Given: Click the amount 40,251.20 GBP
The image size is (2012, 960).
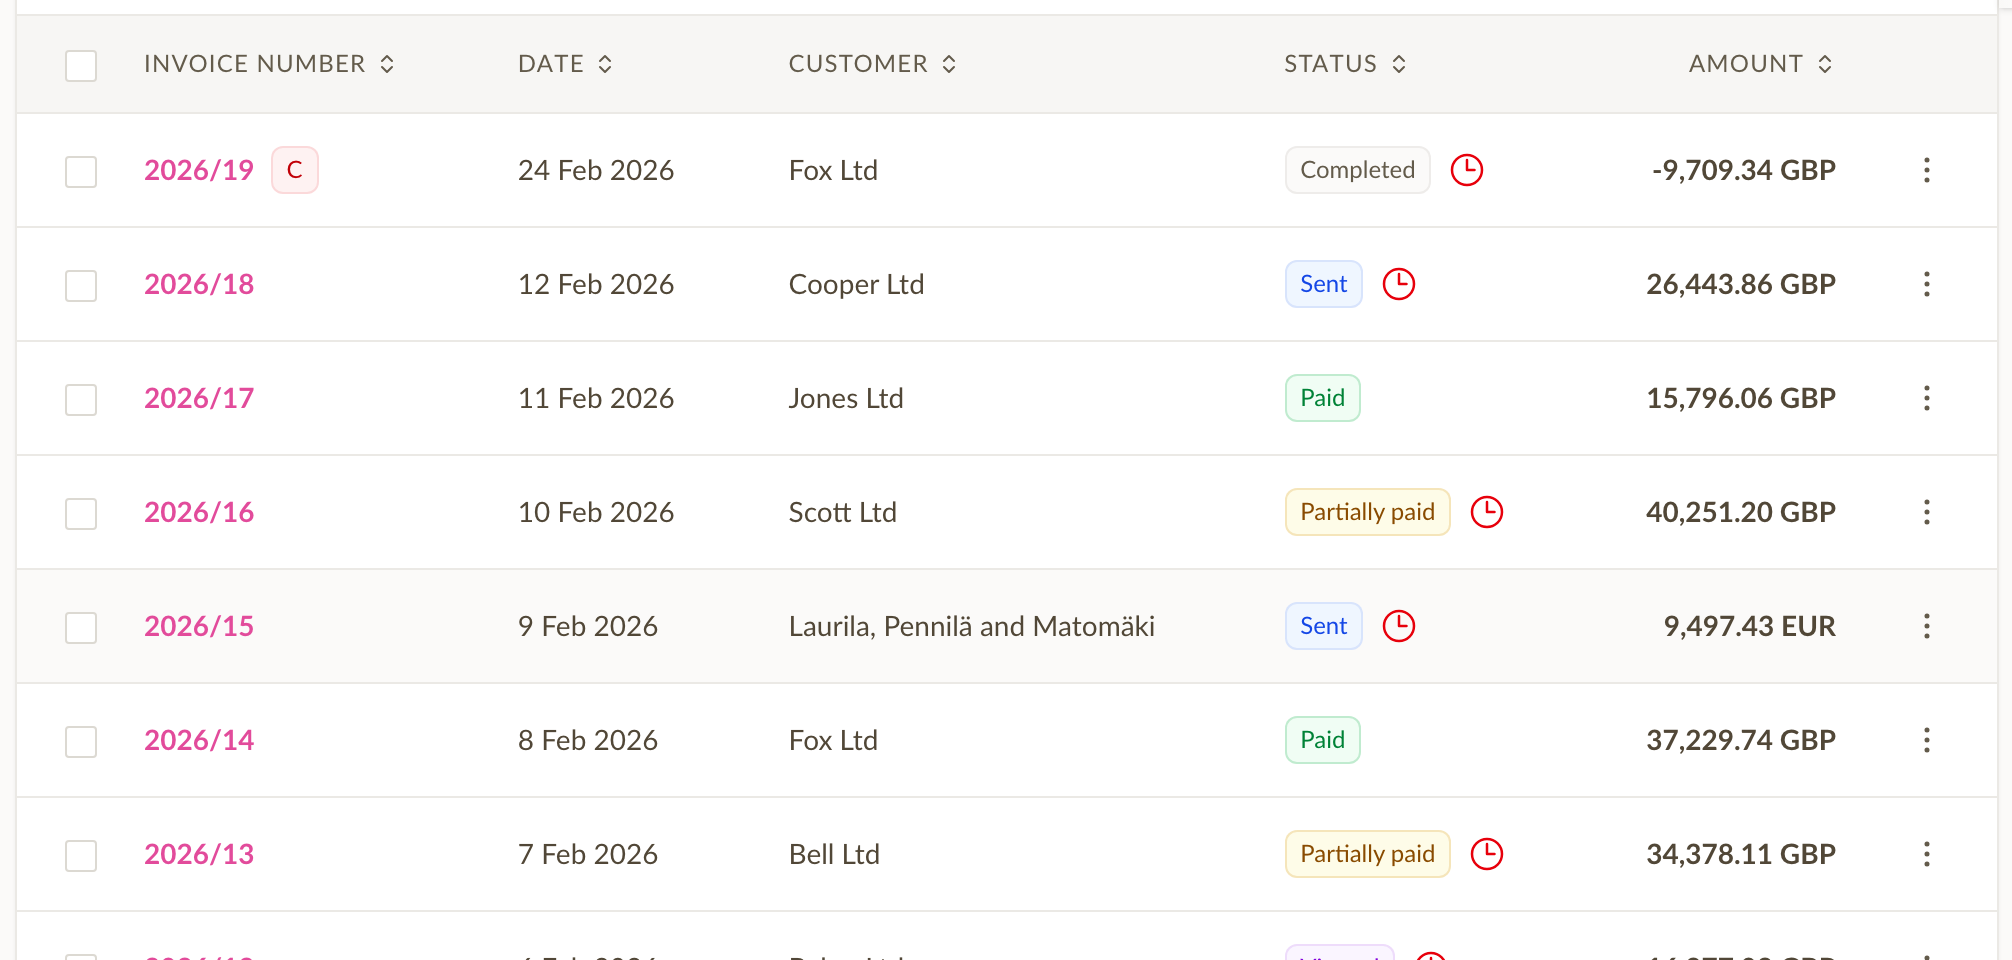Looking at the screenshot, I should pyautogui.click(x=1741, y=512).
